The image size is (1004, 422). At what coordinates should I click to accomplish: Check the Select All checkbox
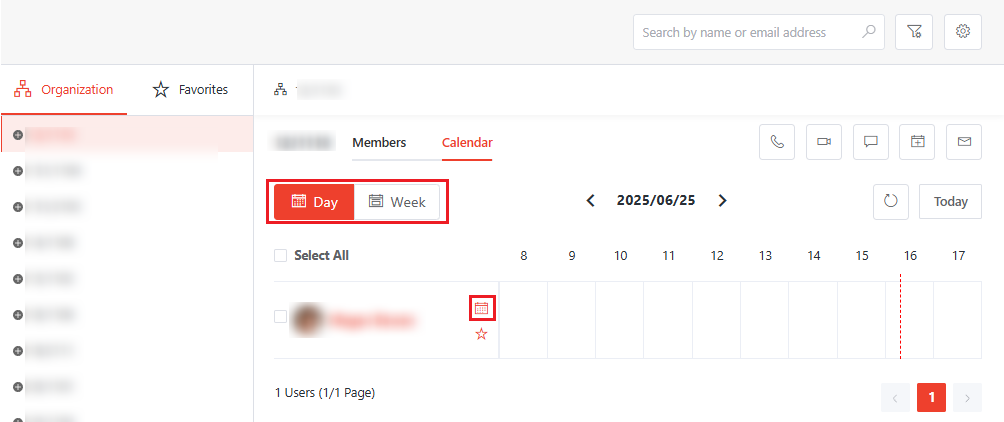click(280, 256)
